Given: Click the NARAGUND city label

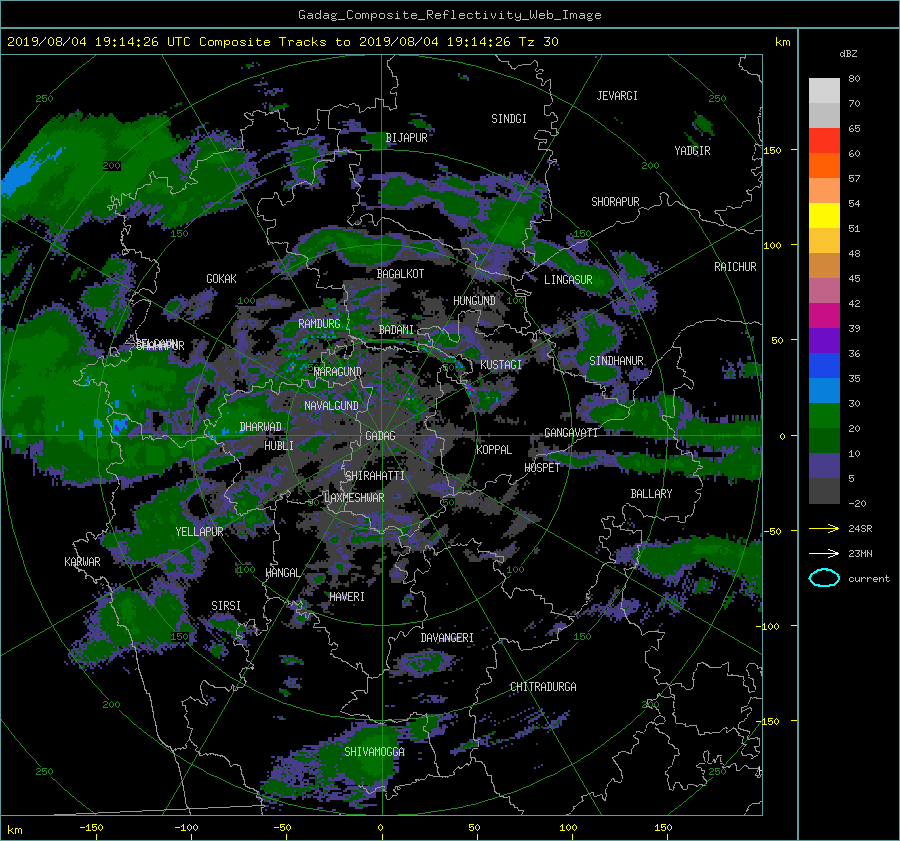Looking at the screenshot, I should [x=338, y=371].
